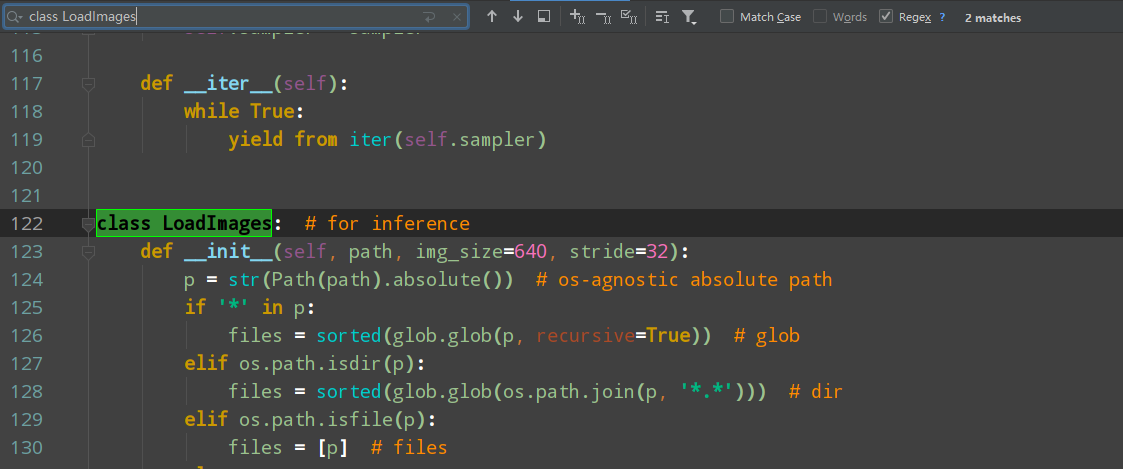
Task: Click the new line icon in search field
Action: tap(430, 16)
